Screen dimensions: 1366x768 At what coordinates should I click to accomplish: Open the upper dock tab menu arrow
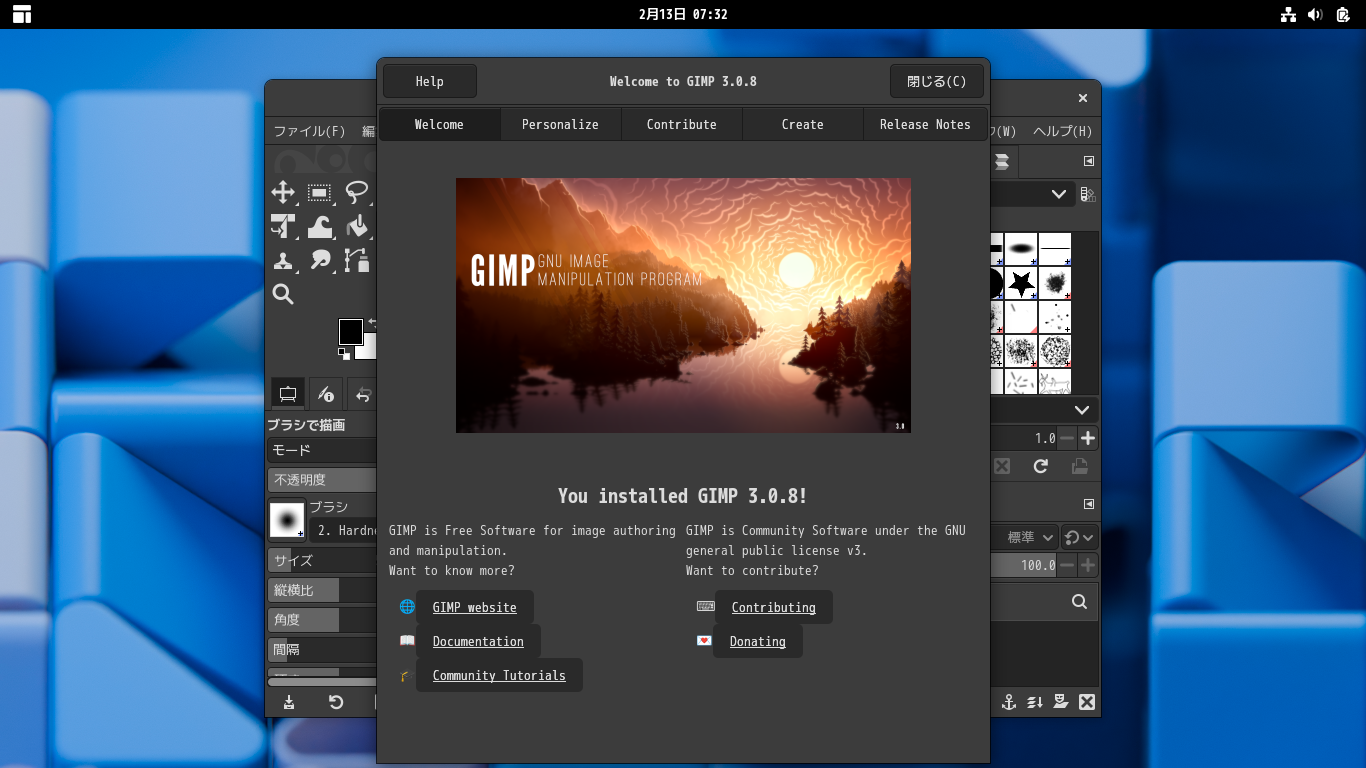point(1089,161)
